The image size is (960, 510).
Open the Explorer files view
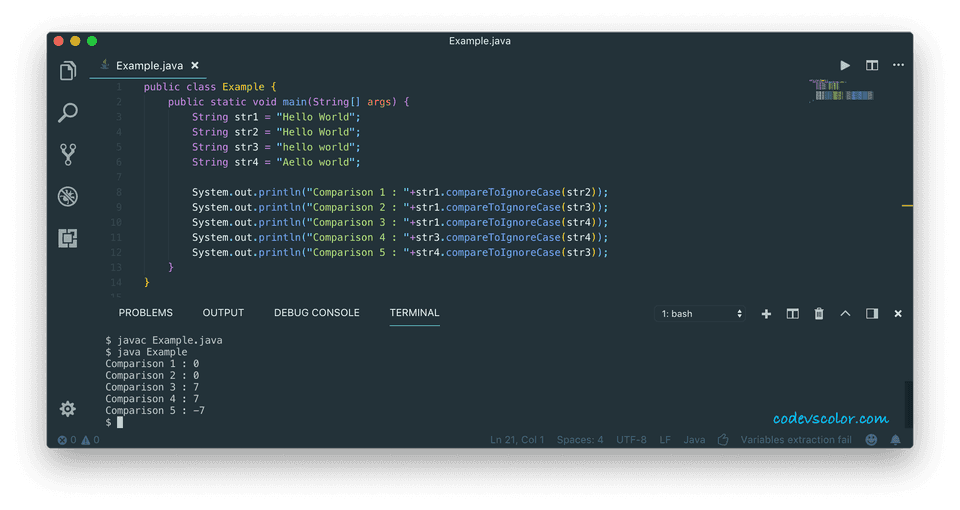pos(68,71)
